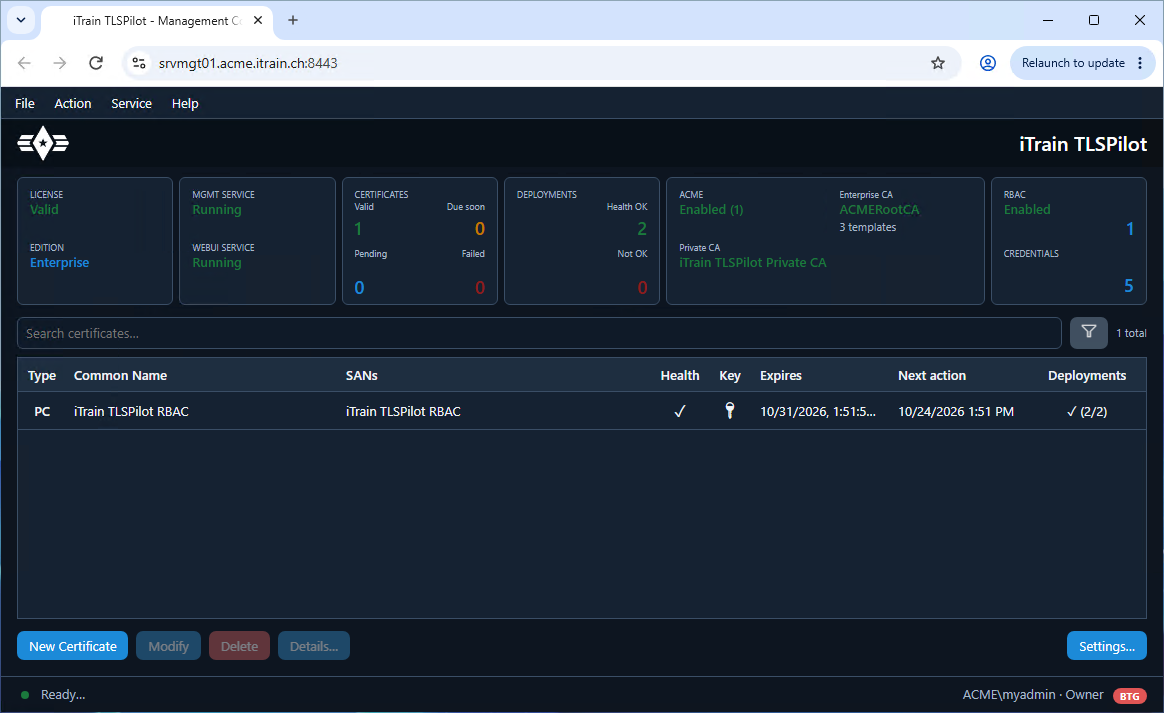Click WEBUI Service Running status
1164x713 pixels.
pyautogui.click(x=217, y=262)
